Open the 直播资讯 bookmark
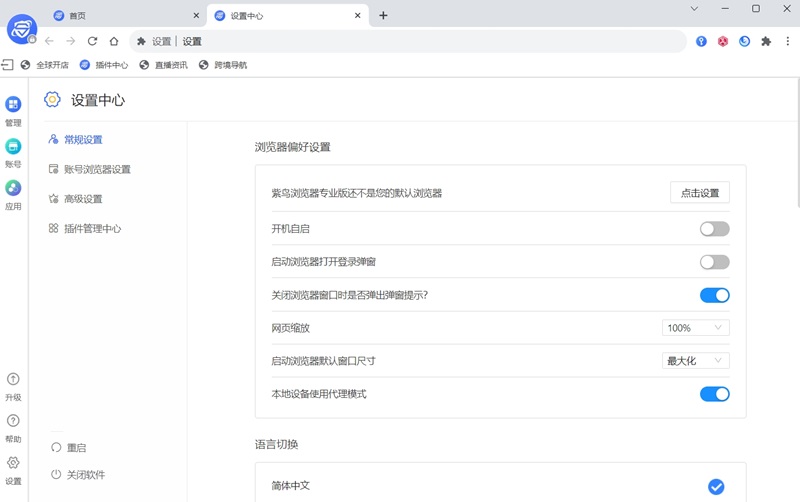Viewport: 800px width, 502px height. click(163, 65)
